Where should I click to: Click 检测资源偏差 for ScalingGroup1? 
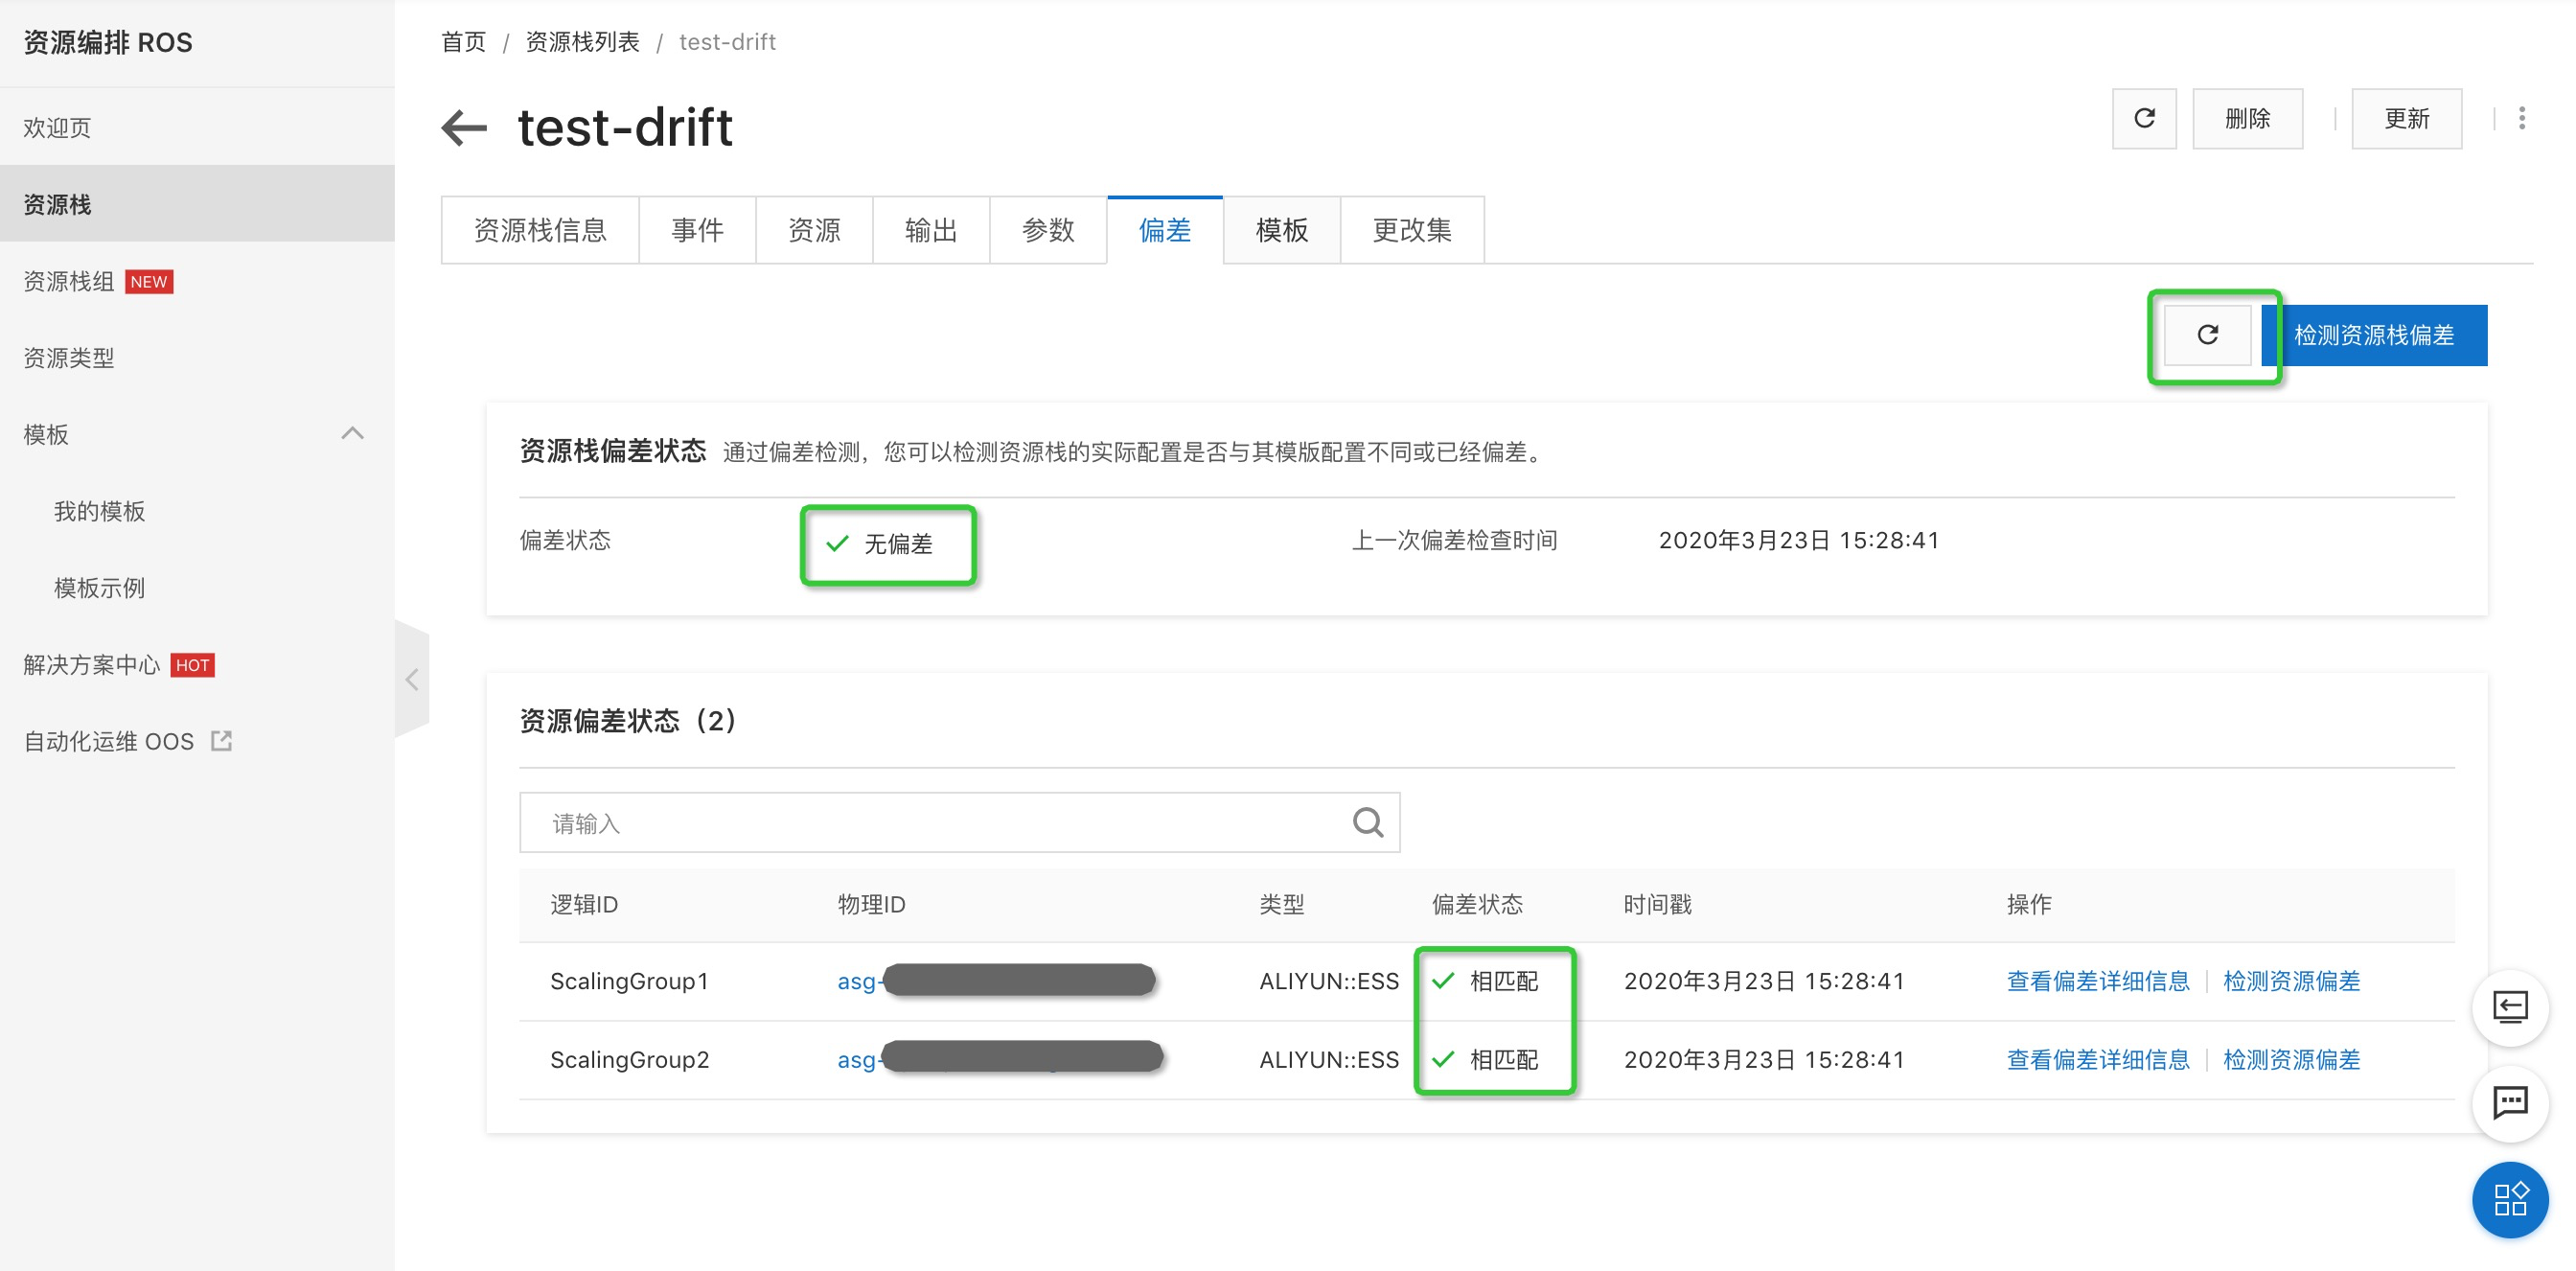tap(2292, 981)
